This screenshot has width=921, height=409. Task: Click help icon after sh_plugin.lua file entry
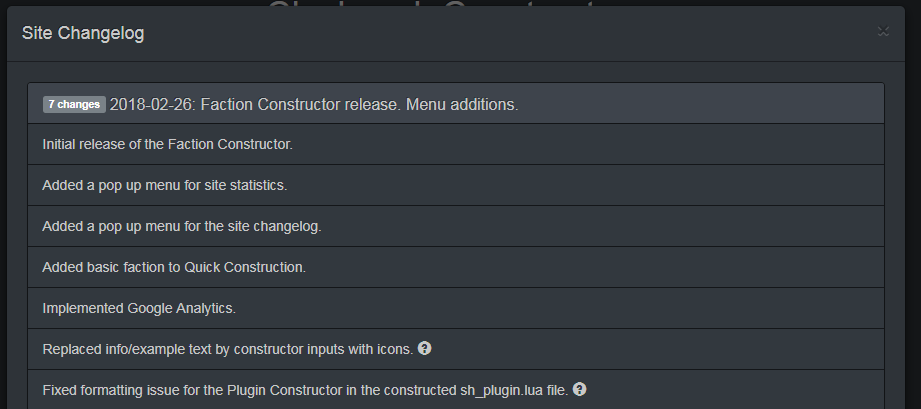tap(580, 389)
